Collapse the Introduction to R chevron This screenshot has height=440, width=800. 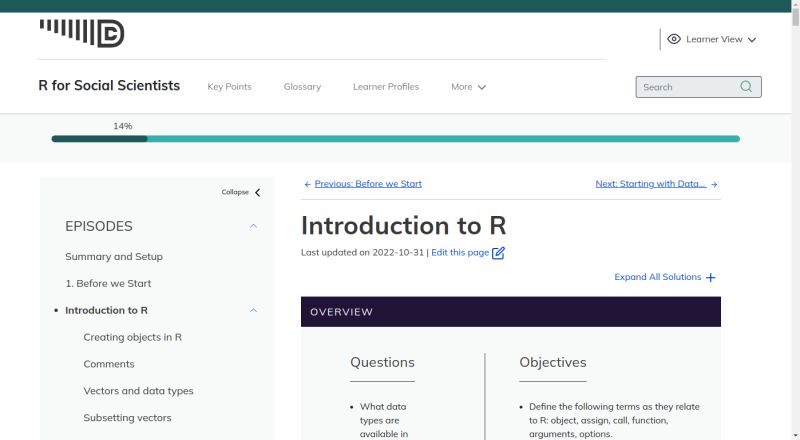point(254,310)
